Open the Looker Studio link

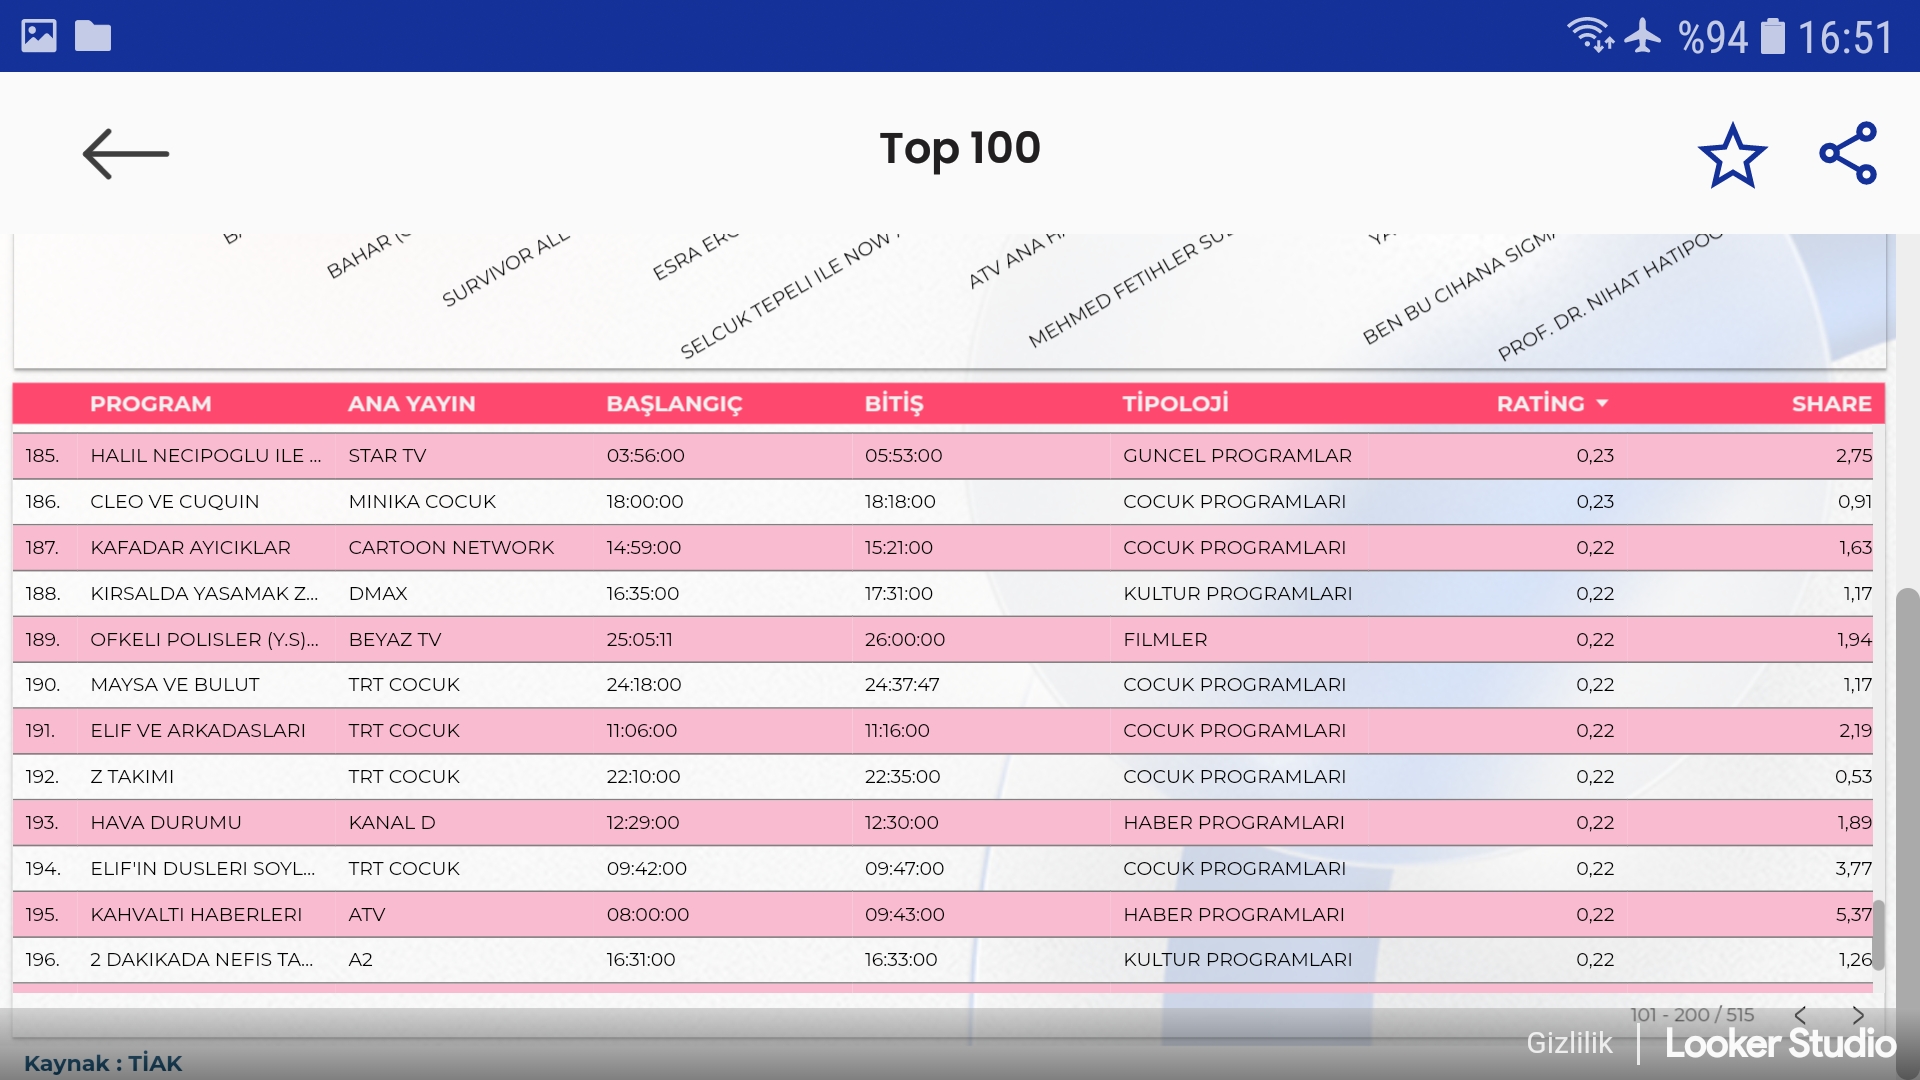point(1780,1043)
